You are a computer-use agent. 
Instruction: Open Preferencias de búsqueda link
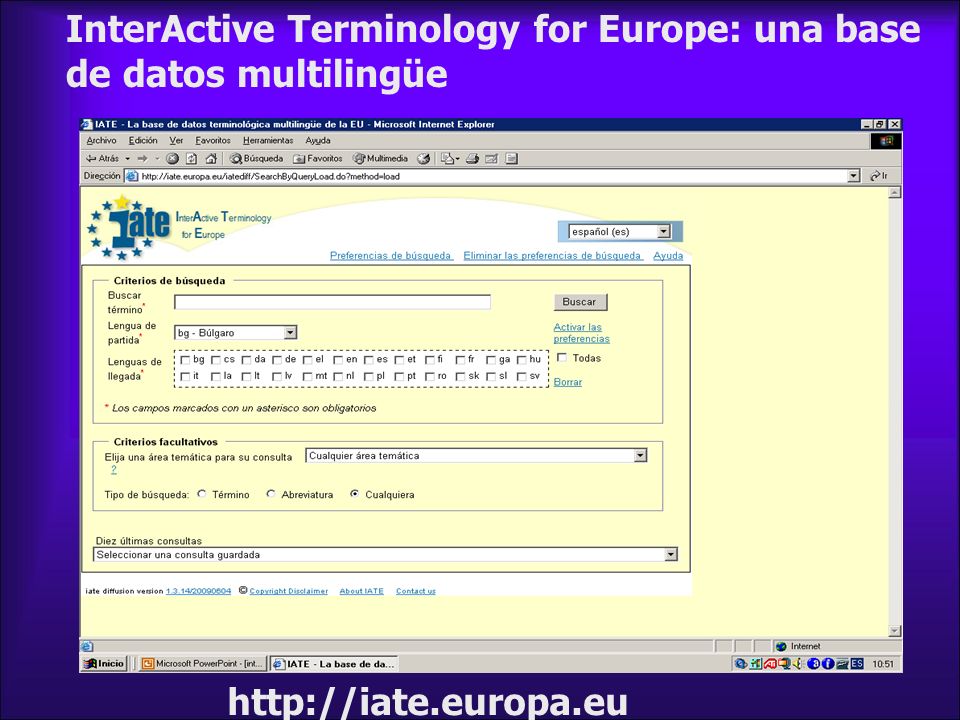(x=391, y=256)
